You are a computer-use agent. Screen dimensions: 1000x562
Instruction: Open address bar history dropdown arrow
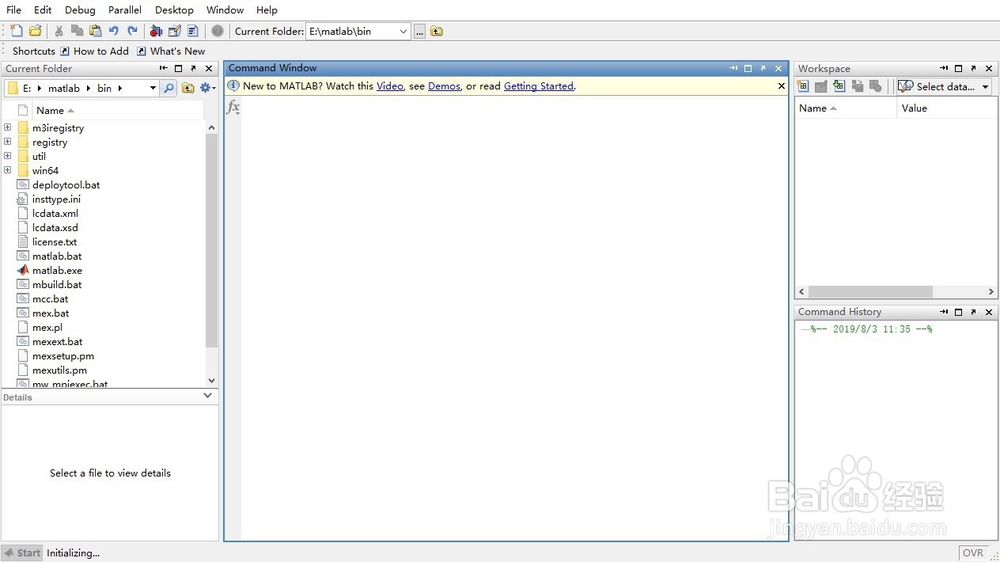pyautogui.click(x=153, y=88)
